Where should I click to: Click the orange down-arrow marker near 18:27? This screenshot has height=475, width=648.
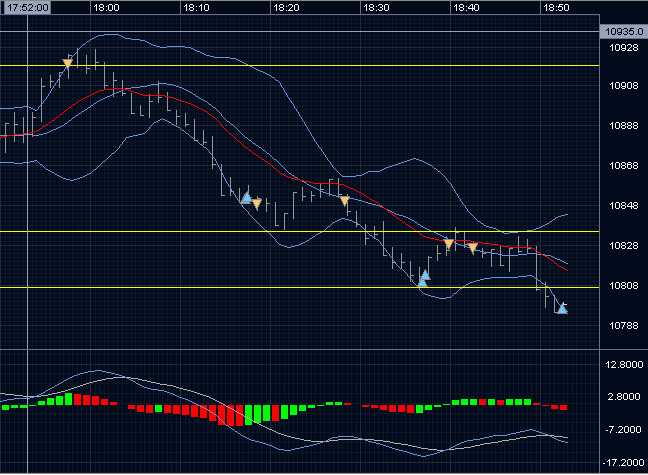(345, 201)
